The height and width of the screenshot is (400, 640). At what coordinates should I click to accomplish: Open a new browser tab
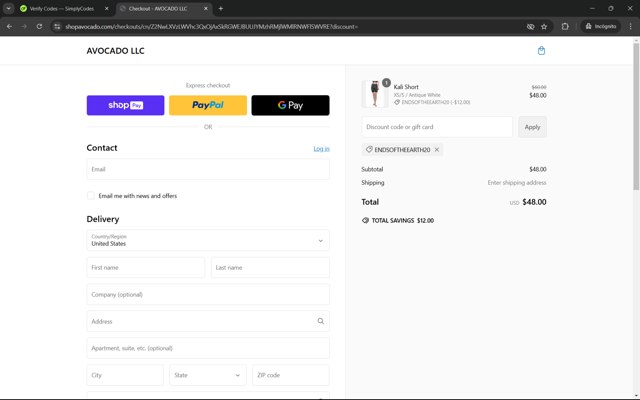[221, 8]
